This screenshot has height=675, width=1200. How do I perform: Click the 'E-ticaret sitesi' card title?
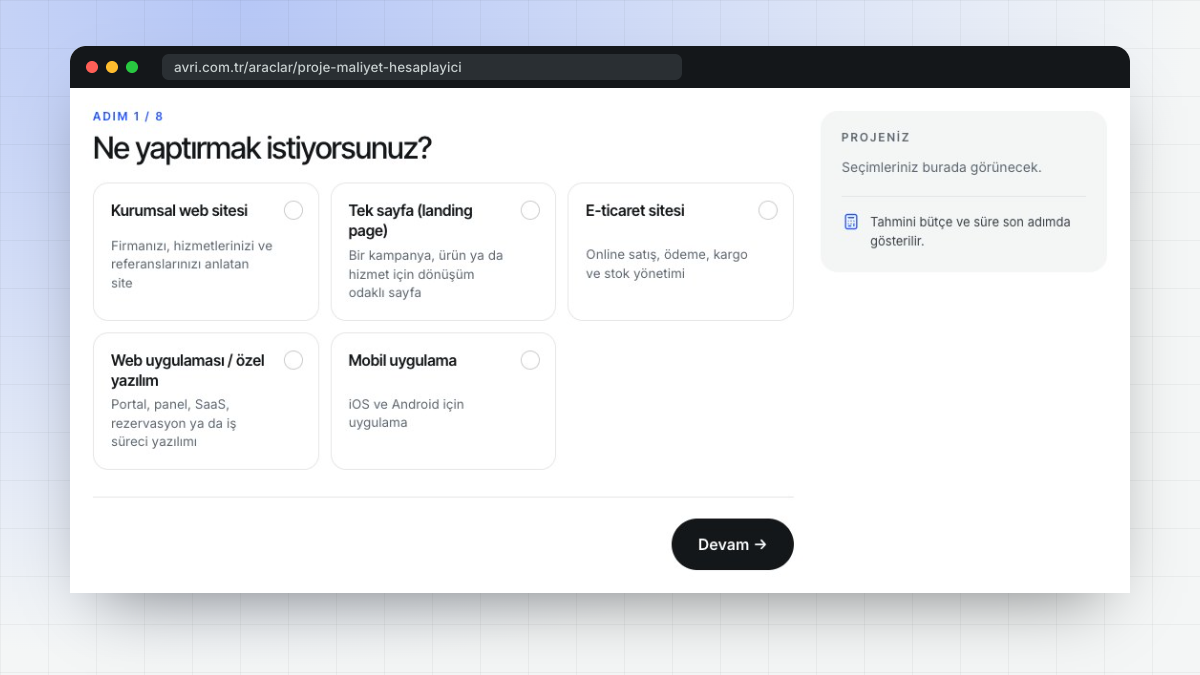(x=635, y=211)
